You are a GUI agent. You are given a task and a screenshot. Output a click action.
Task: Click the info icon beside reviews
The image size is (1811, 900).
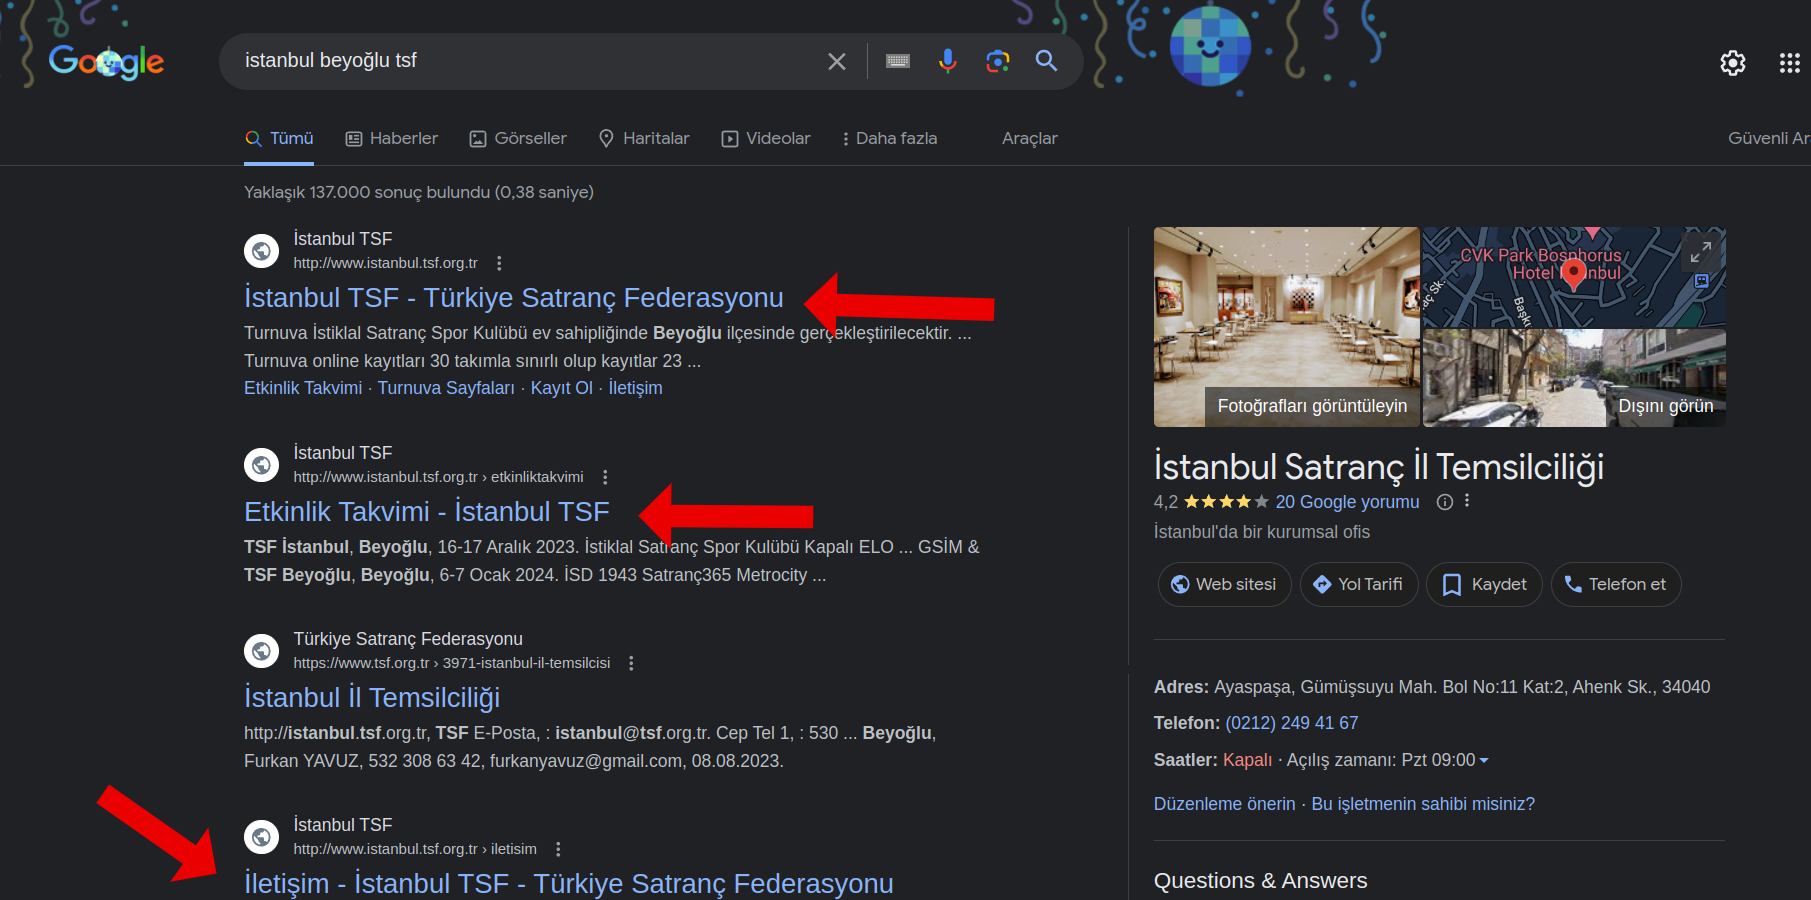point(1445,502)
